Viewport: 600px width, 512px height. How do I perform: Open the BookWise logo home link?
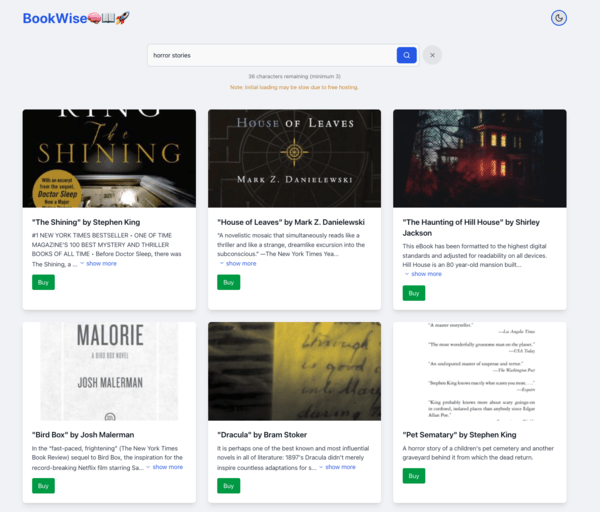tap(76, 18)
